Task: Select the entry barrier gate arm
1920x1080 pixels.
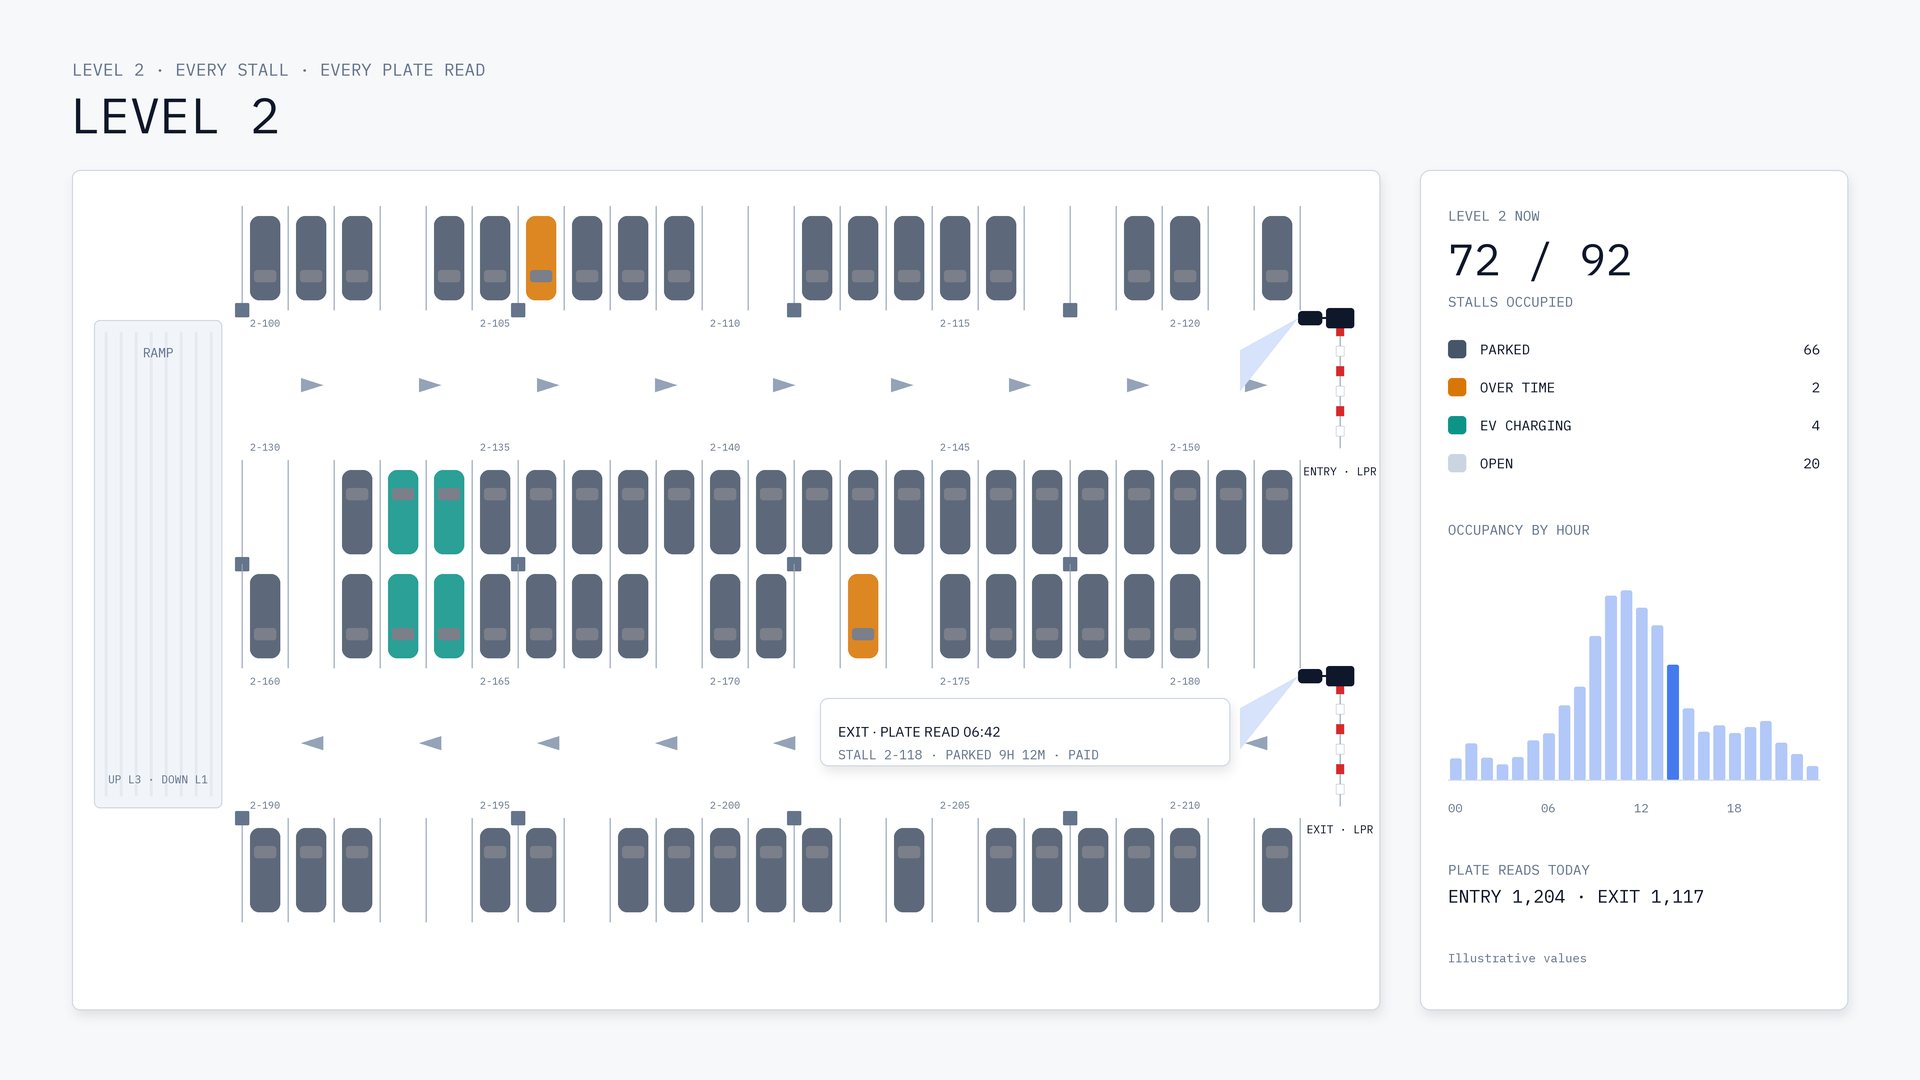Action: pos(1340,388)
